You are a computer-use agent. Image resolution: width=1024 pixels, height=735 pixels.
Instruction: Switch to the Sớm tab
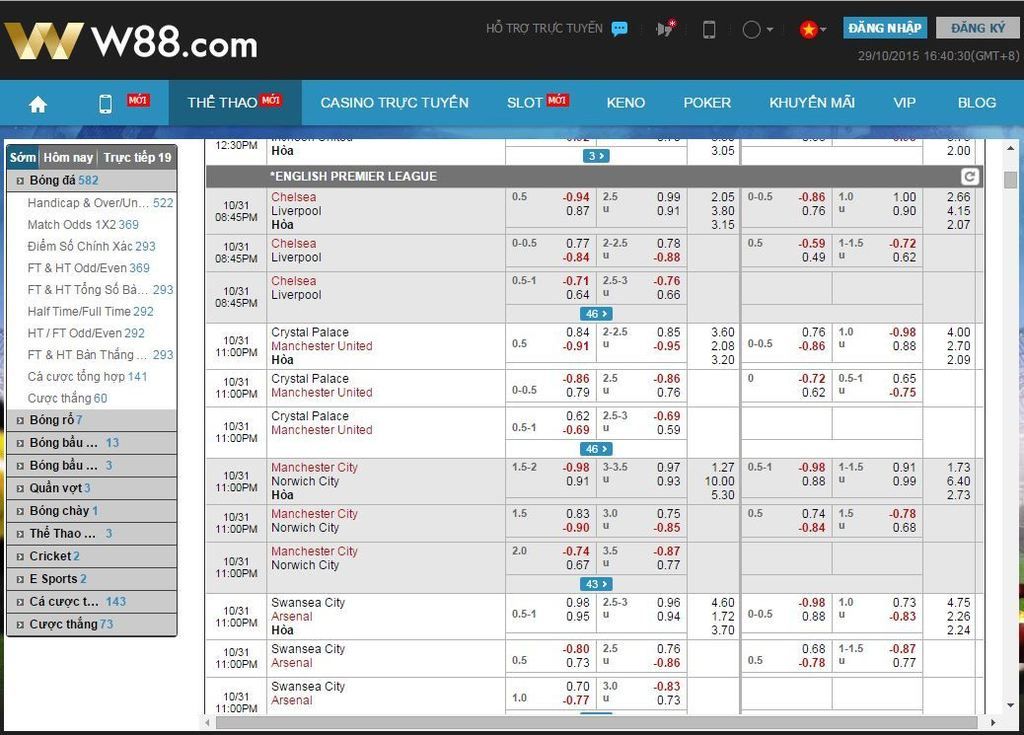(23, 157)
